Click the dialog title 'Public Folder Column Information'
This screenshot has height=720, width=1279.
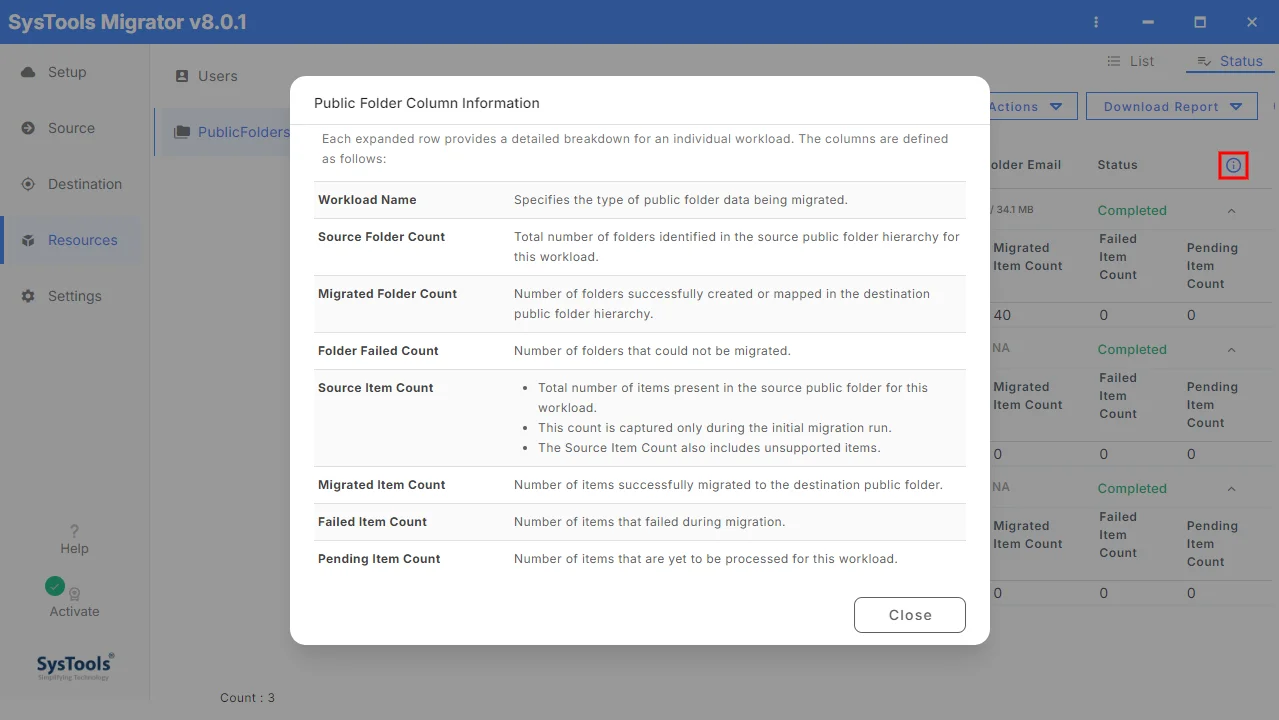click(x=427, y=103)
